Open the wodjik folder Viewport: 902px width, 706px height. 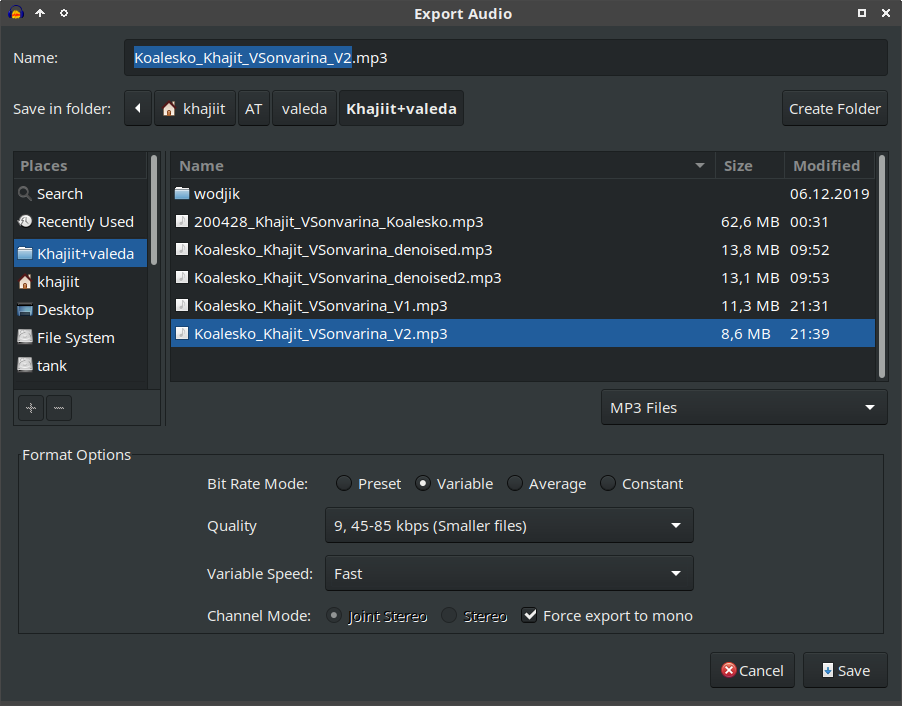(217, 194)
